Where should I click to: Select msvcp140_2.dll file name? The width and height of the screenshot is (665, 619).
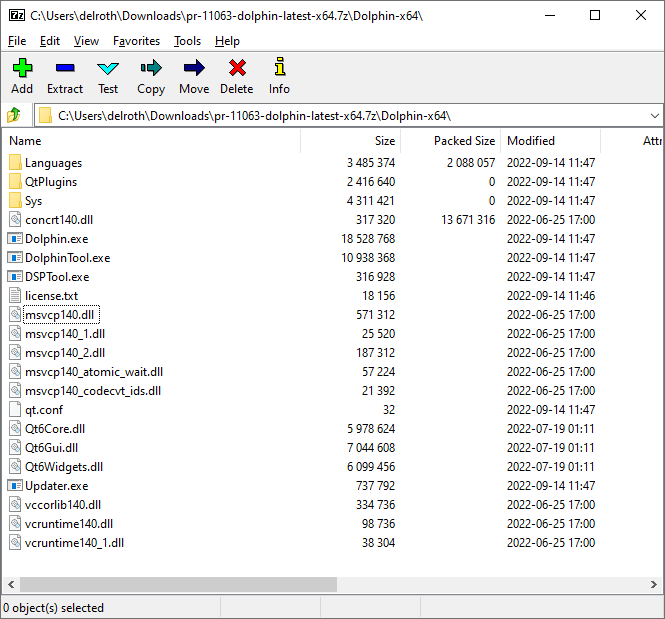click(65, 353)
